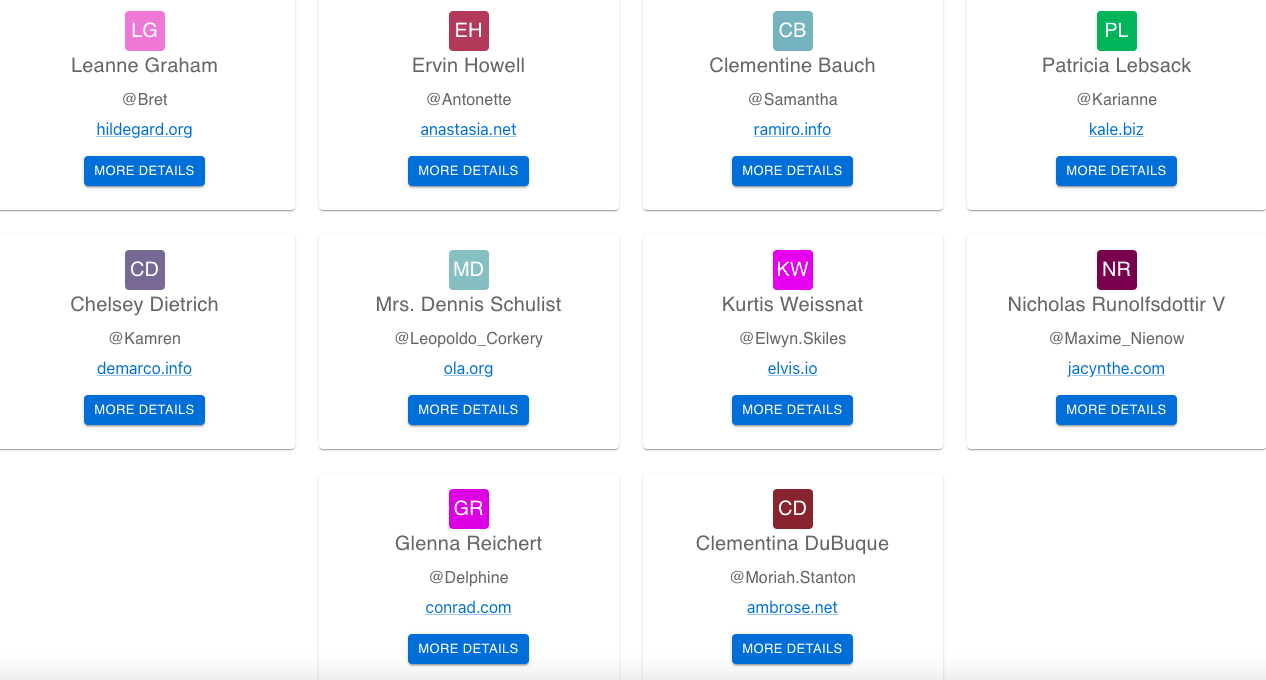Show more details for Glenna Reichert
Screen dimensions: 1266x680
click(x=469, y=649)
